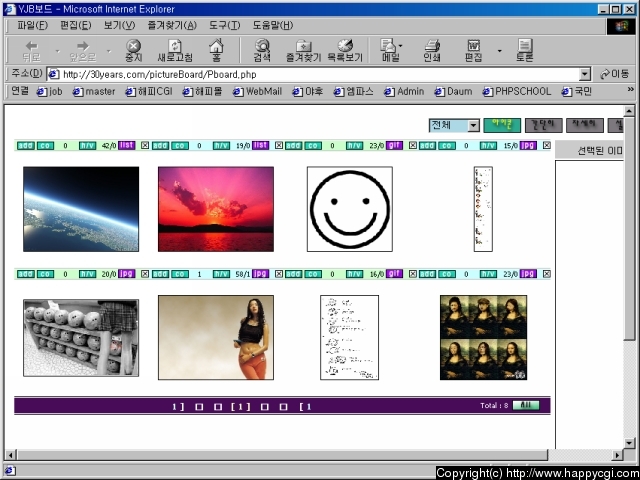This screenshot has width=640, height=480.
Task: Click the Back (뒤로) toolbar button
Action: point(31,51)
